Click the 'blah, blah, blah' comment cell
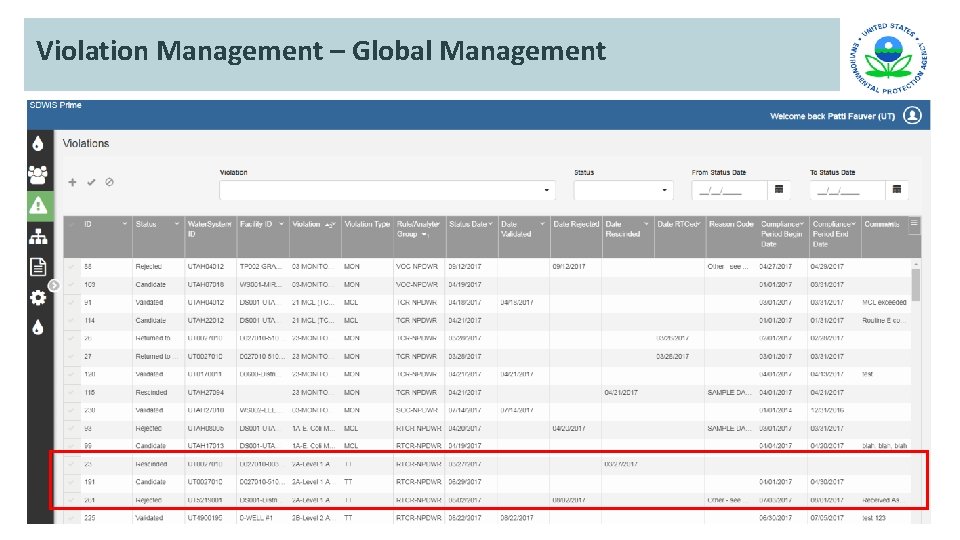Image resolution: width=960 pixels, height=540 pixels. click(x=885, y=446)
